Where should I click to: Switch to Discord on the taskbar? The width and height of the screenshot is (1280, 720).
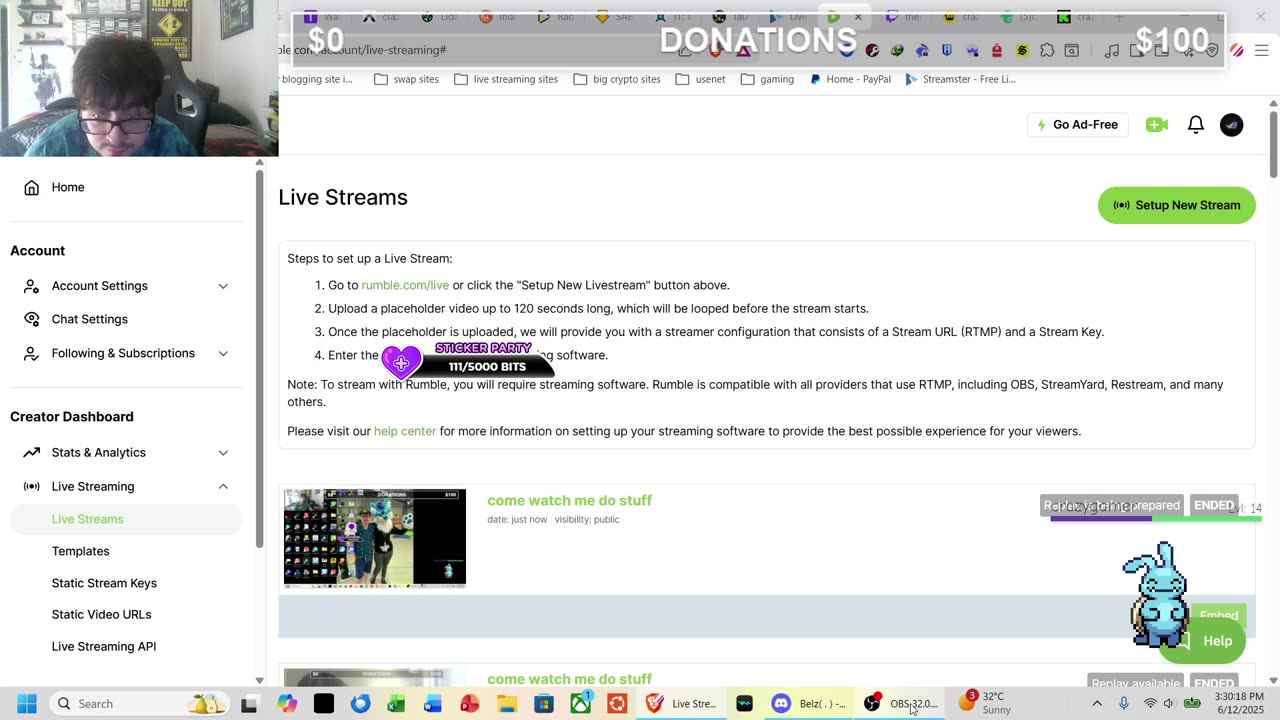click(809, 704)
